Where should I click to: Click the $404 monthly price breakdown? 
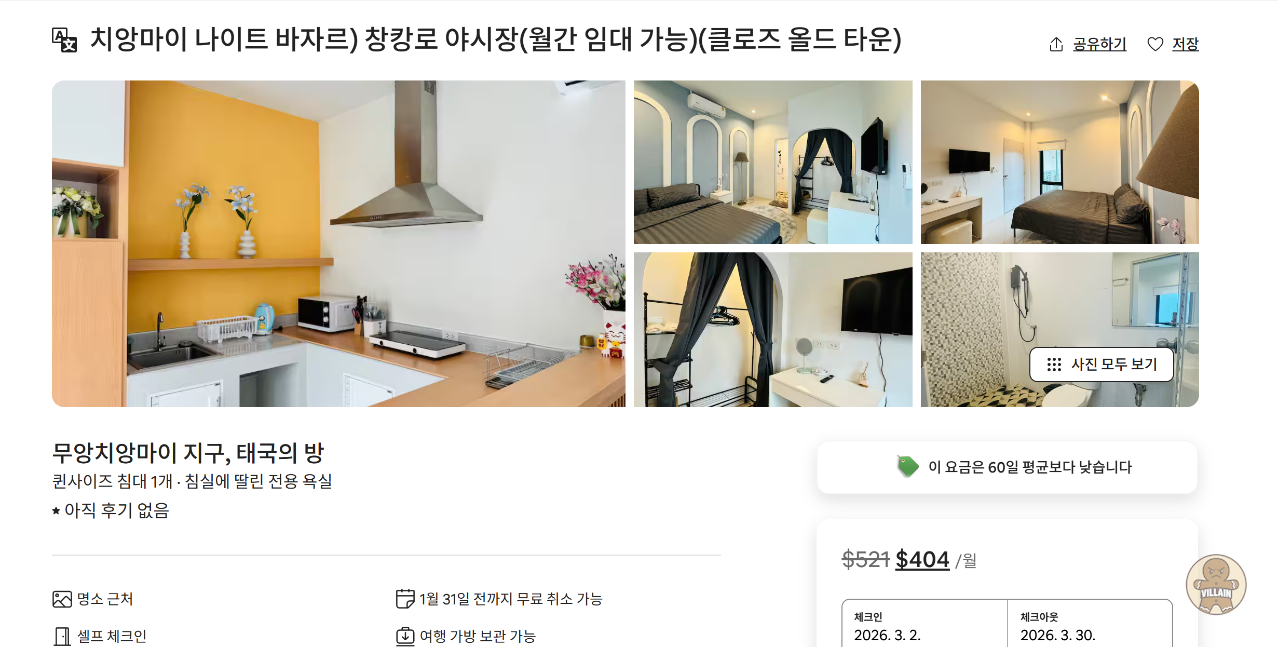point(922,559)
